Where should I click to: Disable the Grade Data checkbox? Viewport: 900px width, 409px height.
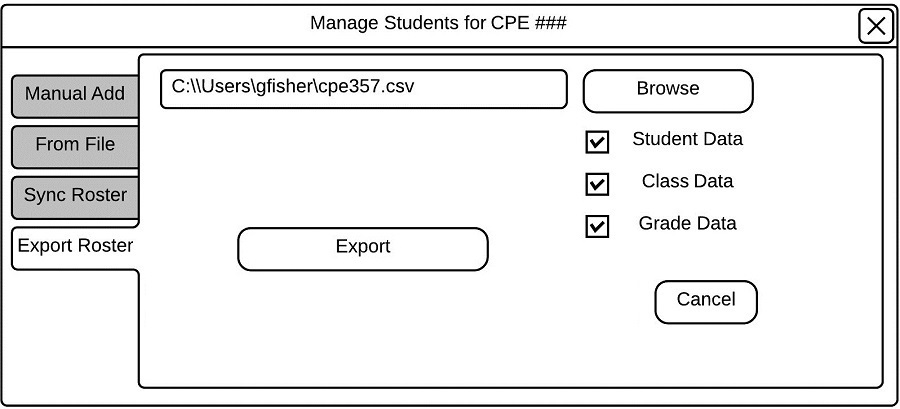[x=597, y=226]
